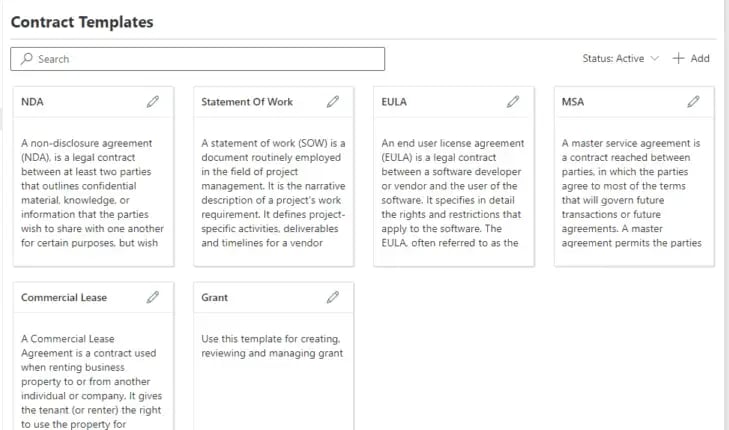The width and height of the screenshot is (729, 430).
Task: Open the Grant template title
Action: coord(214,298)
